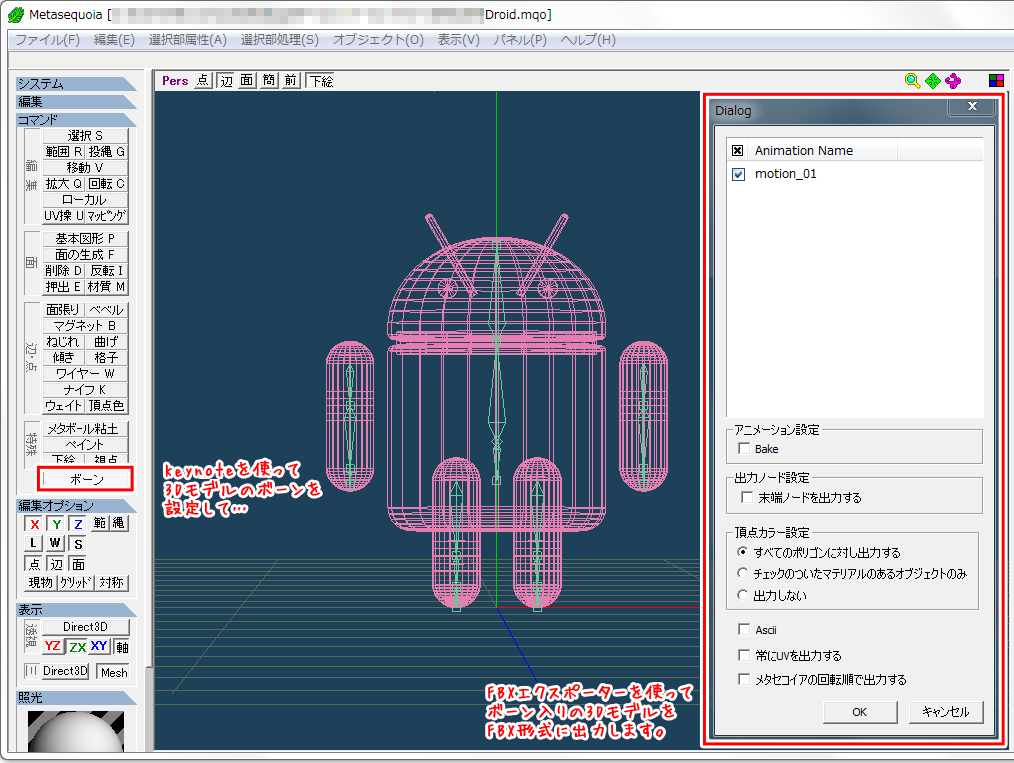Screen dimensions: 1014x763
Task: Switch to the ZX view plane
Action: point(78,646)
